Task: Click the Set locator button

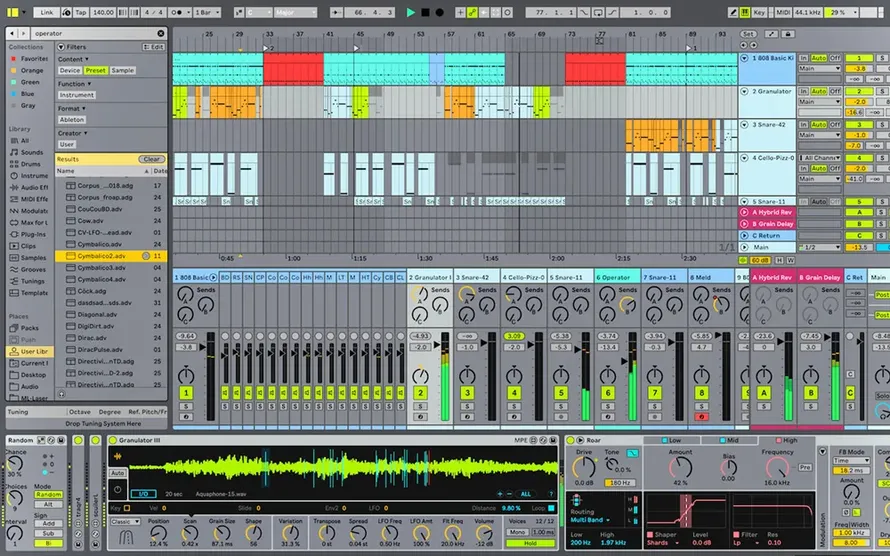Action: pyautogui.click(x=748, y=34)
